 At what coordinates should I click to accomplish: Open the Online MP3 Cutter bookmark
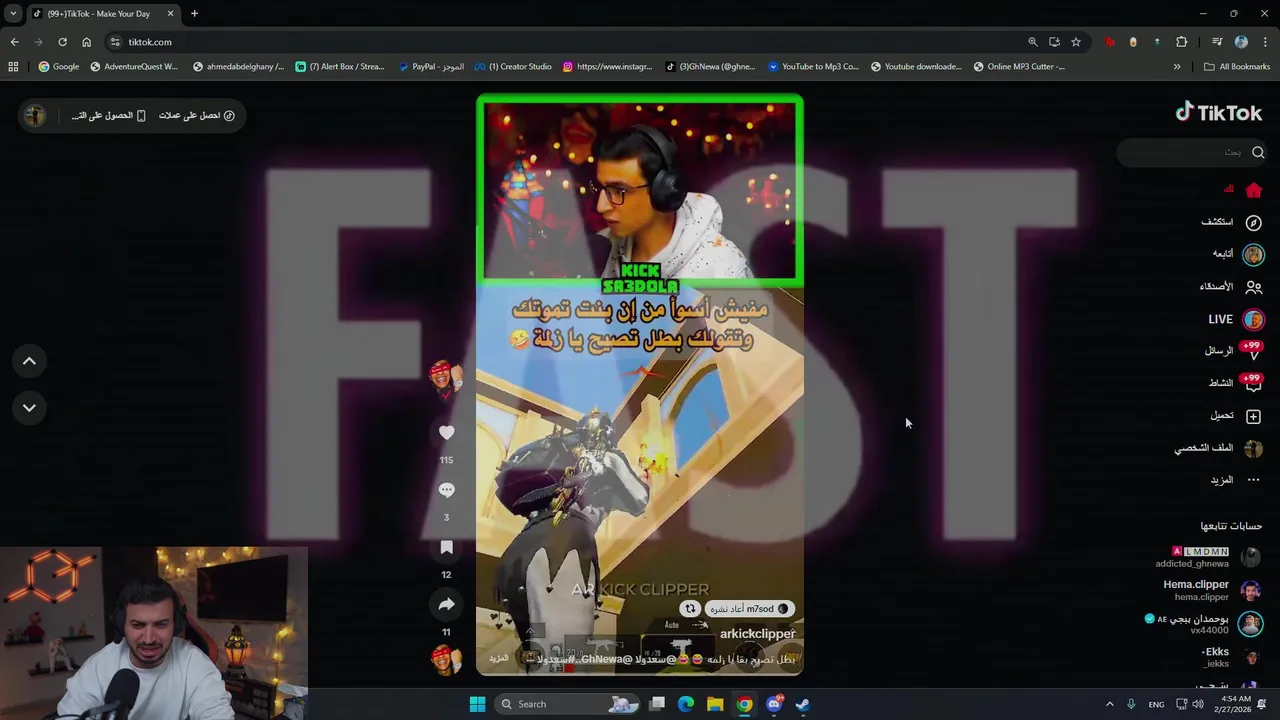[1019, 67]
